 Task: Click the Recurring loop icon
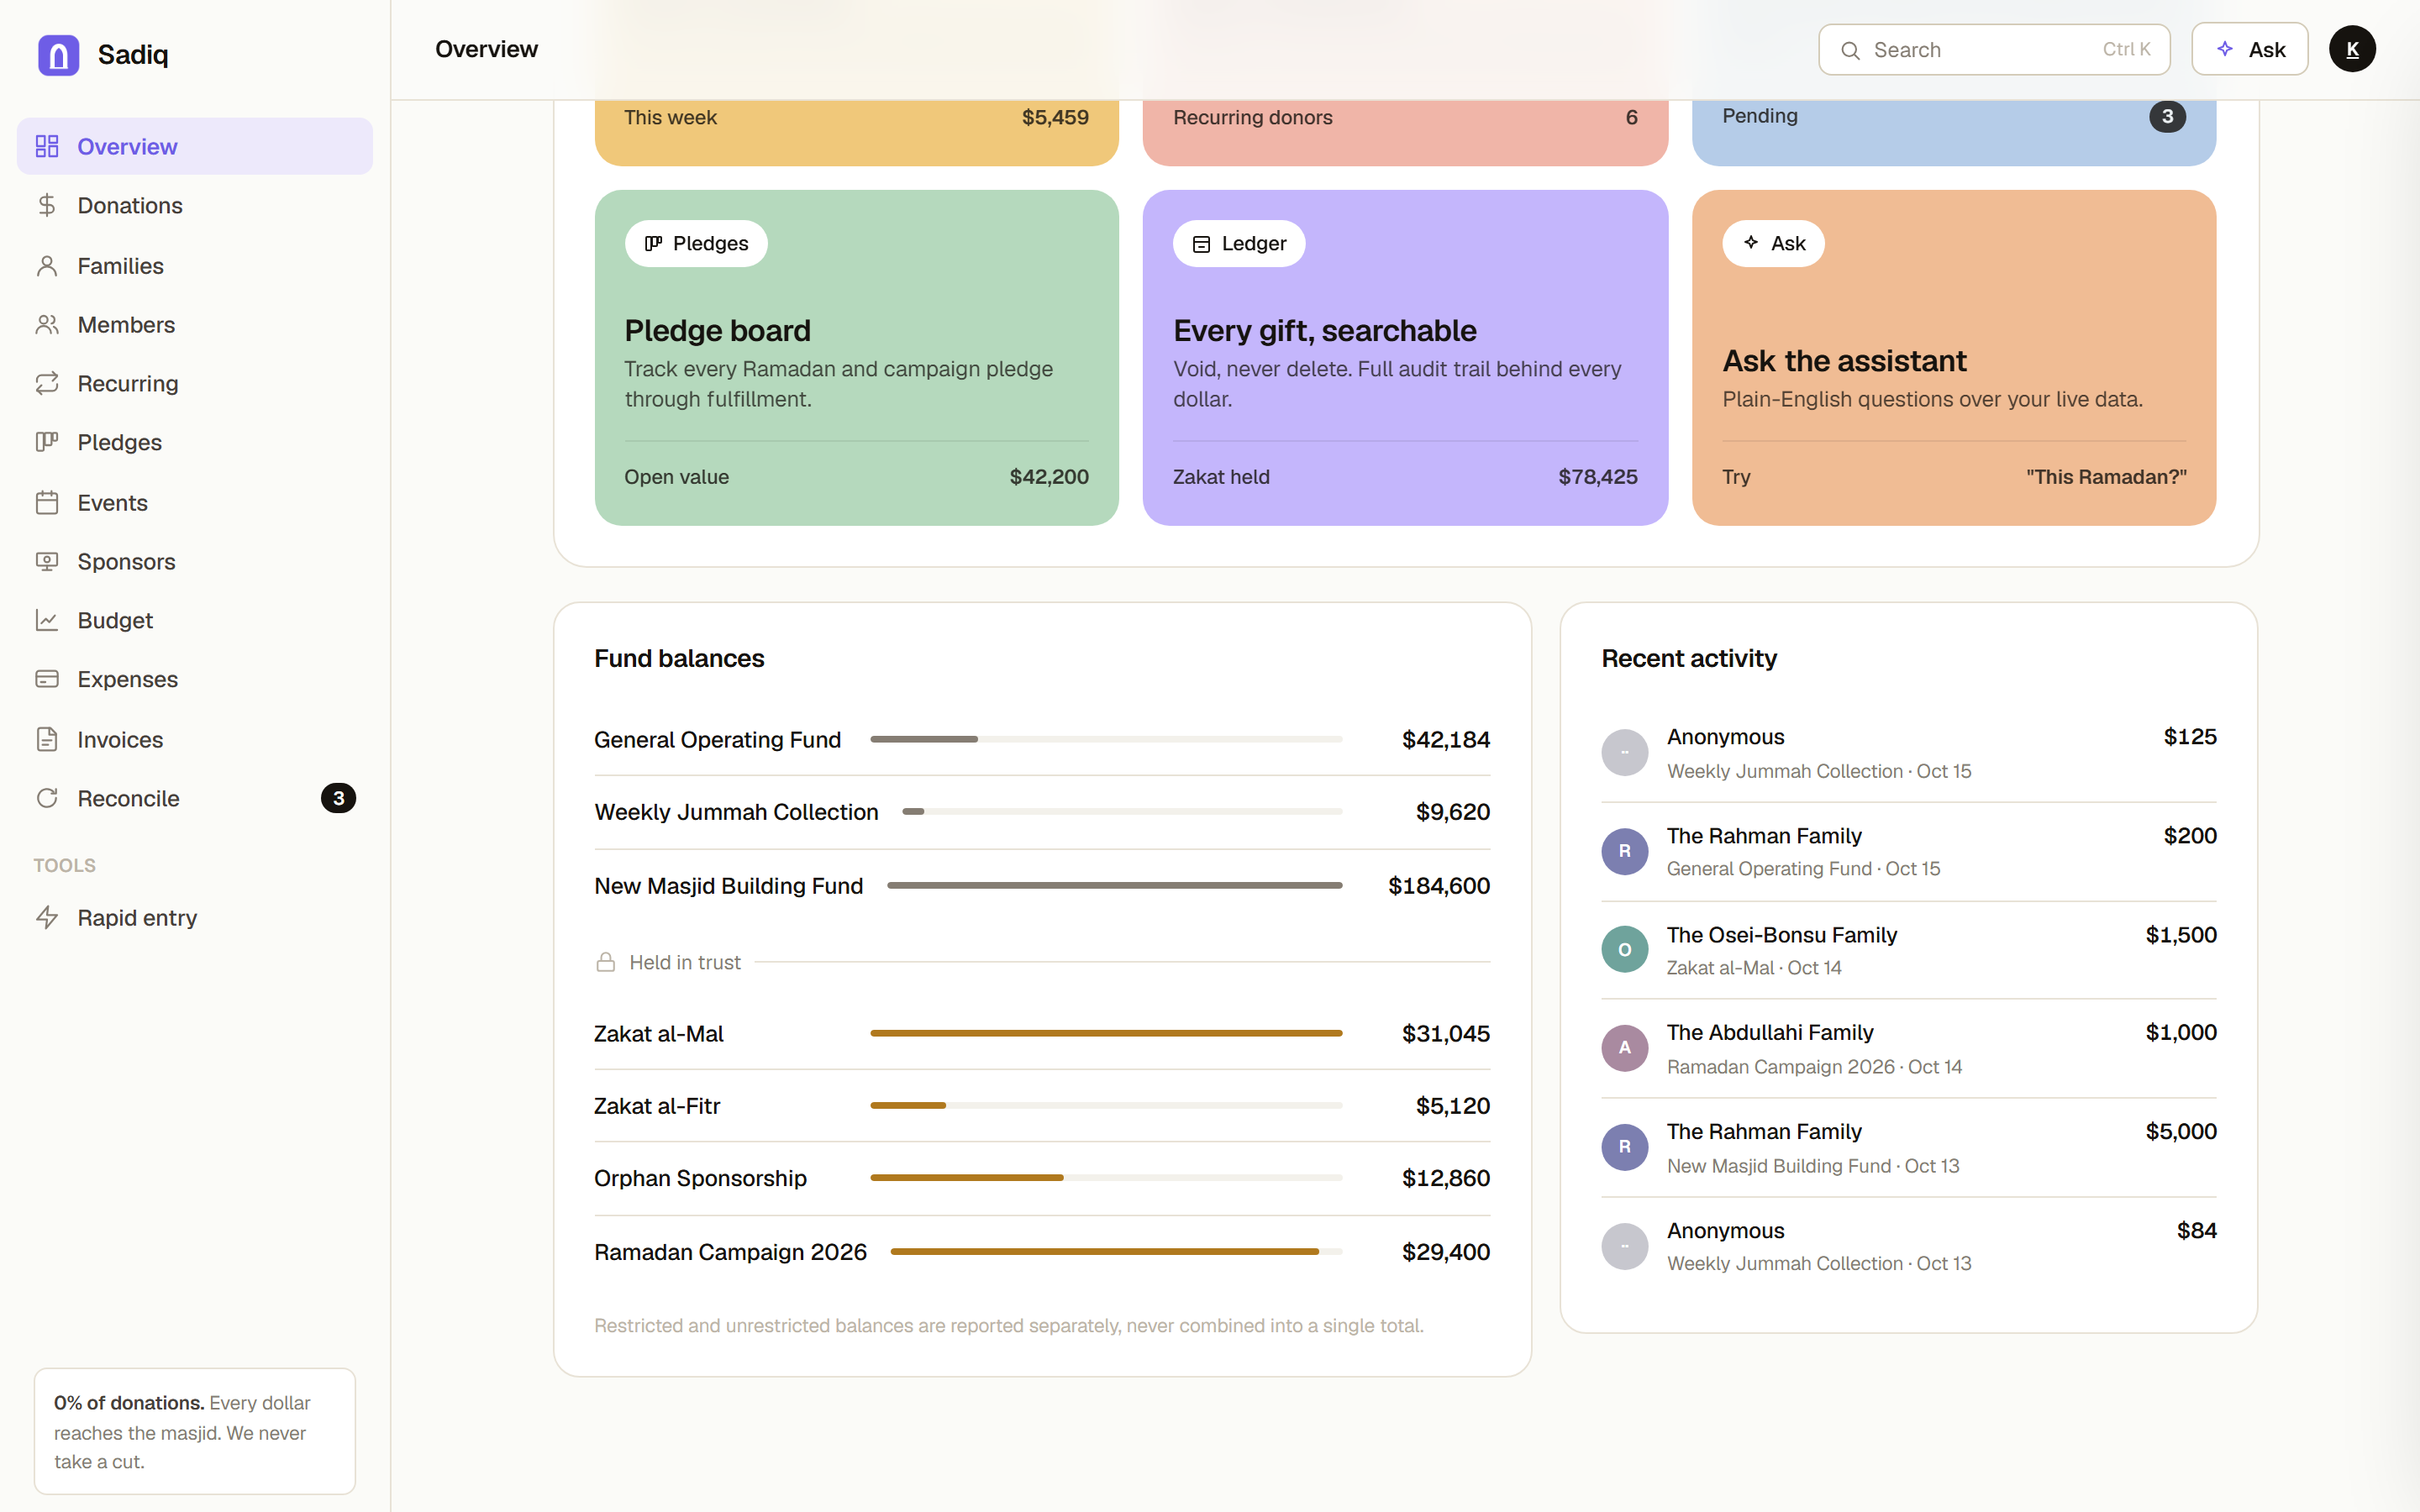coord(47,383)
